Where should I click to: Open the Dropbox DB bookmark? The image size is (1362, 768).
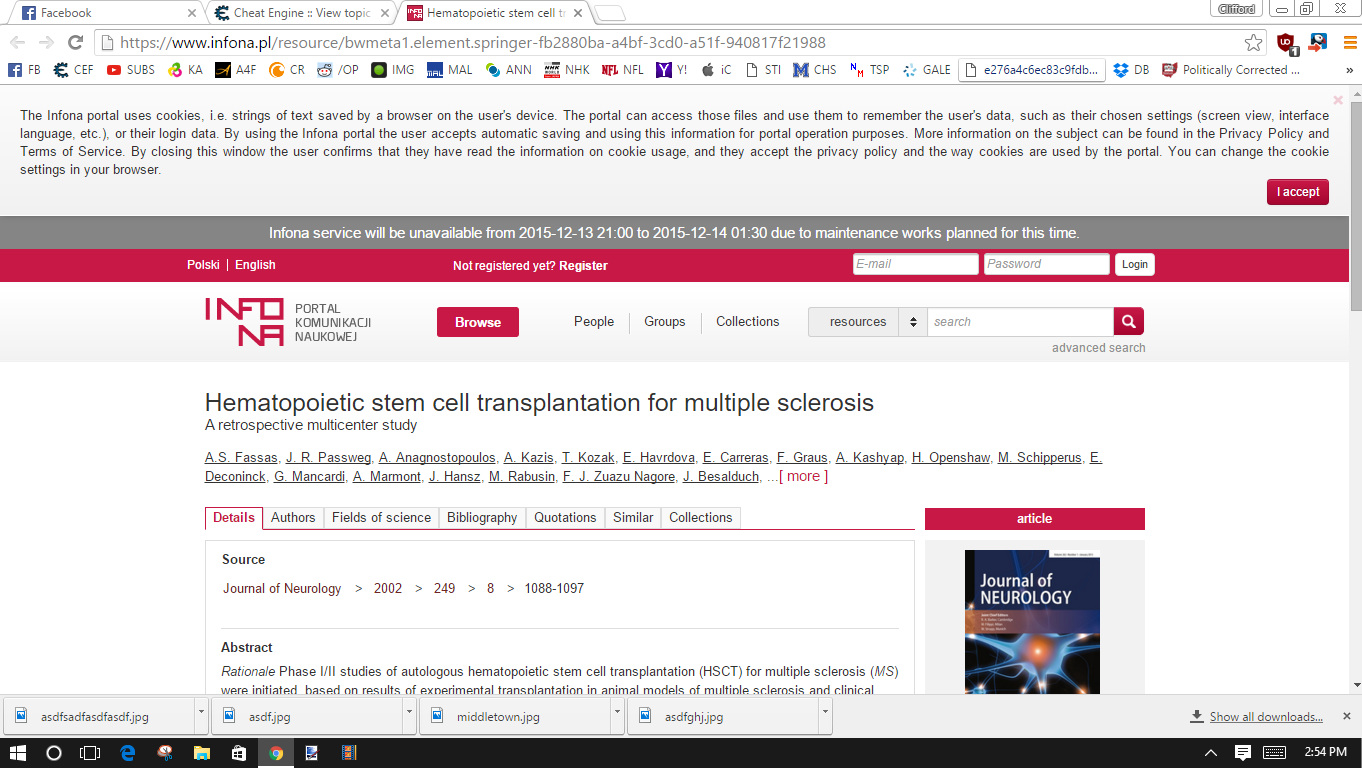click(x=1131, y=70)
